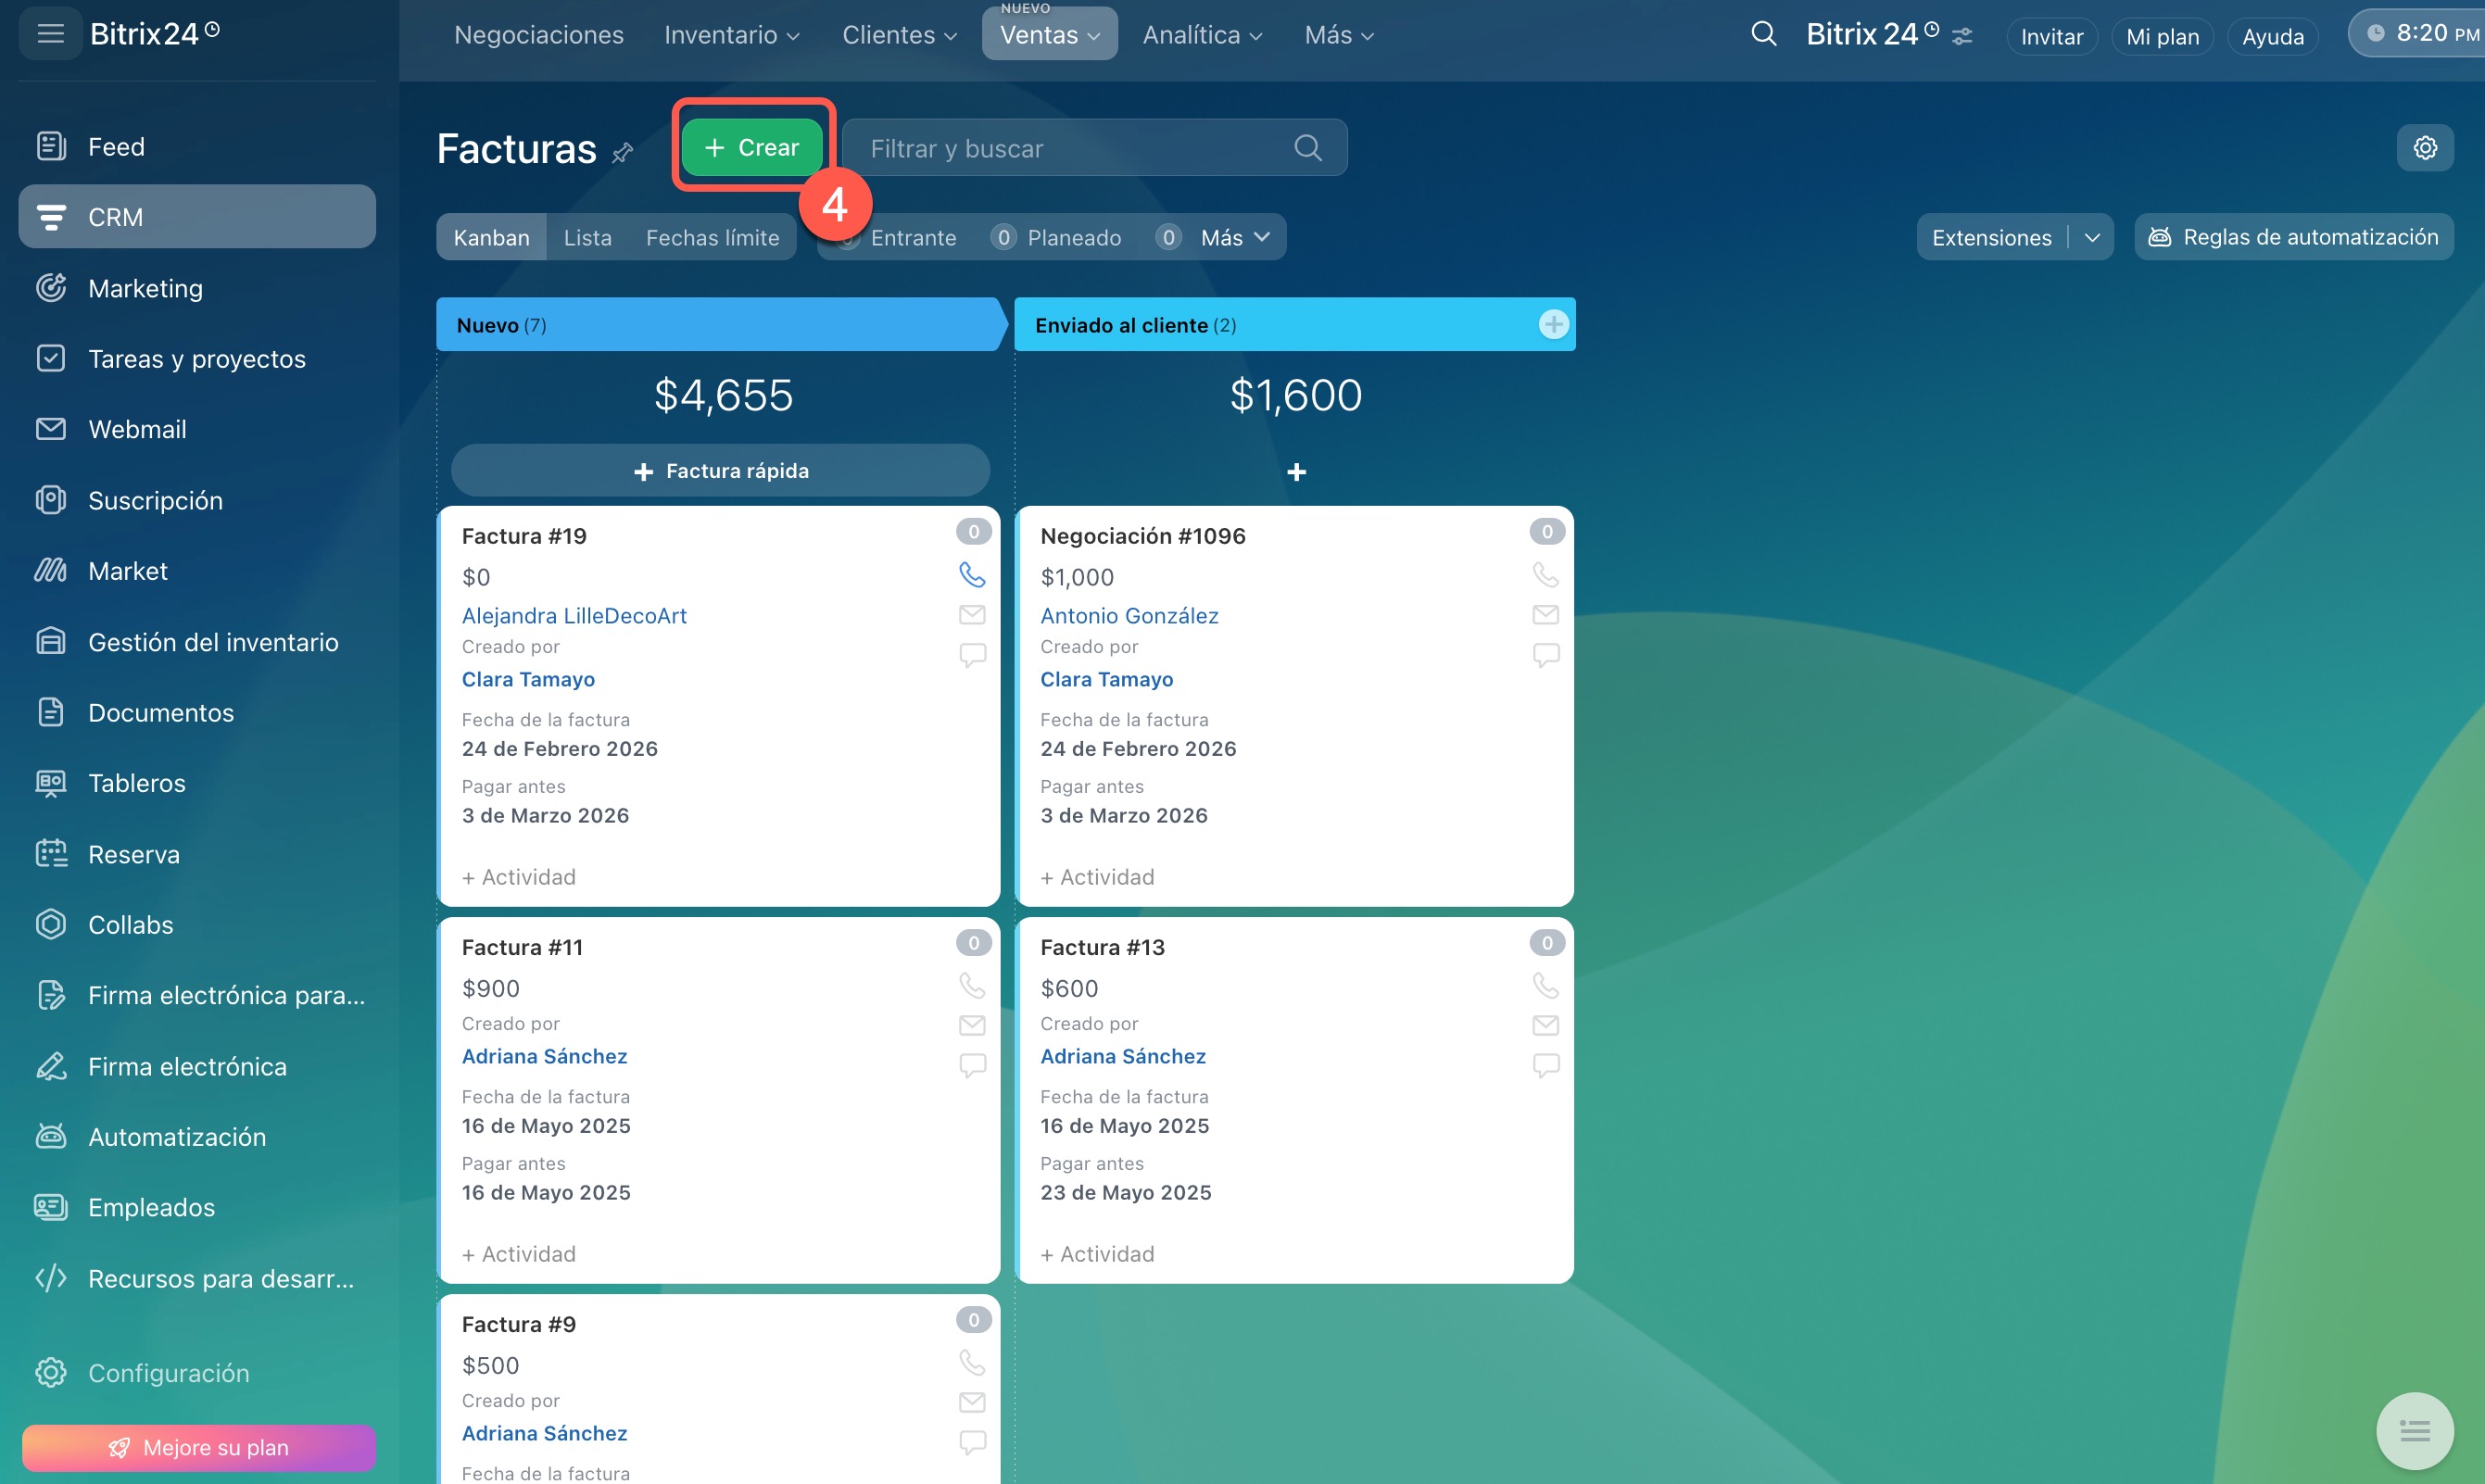Open the Analítica top menu

(1201, 35)
